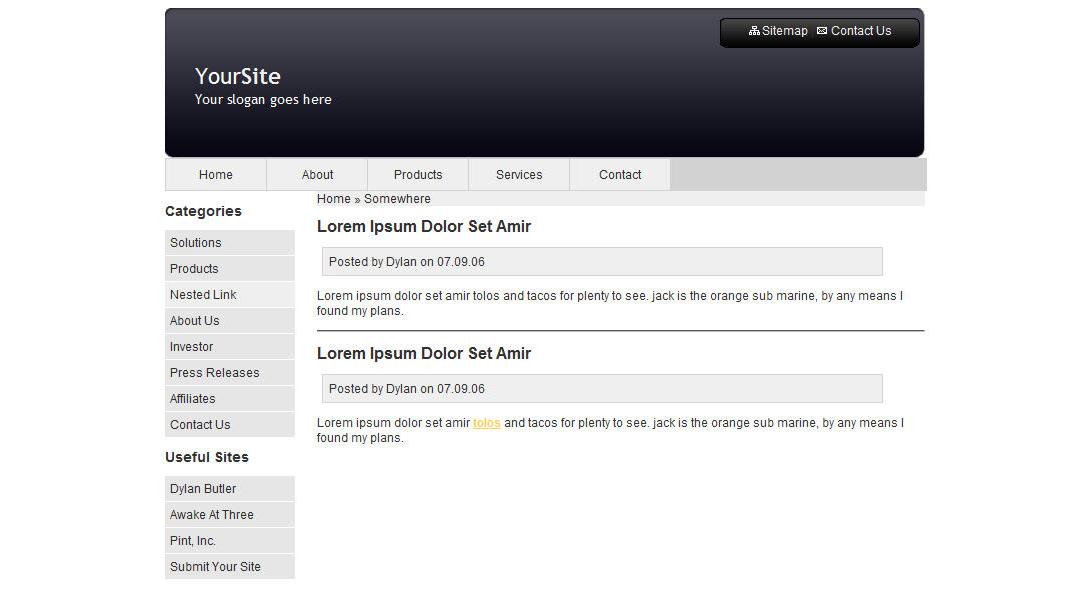Open the Contact navigation tab
This screenshot has width=1088, height=591.
[x=620, y=175]
